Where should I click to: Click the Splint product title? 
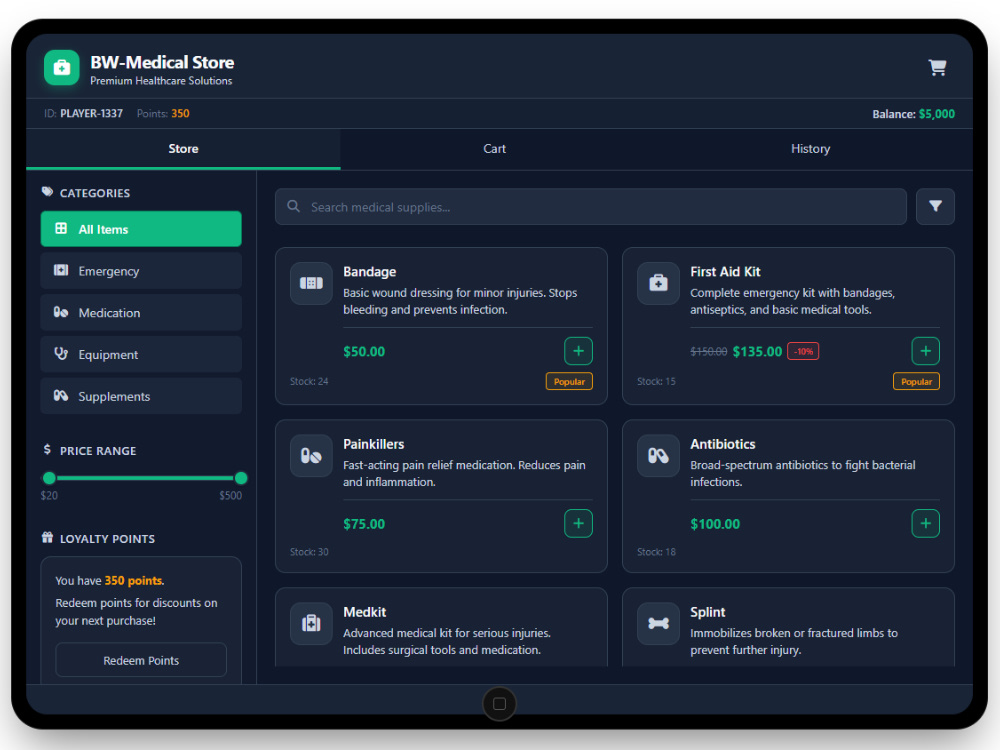[707, 612]
